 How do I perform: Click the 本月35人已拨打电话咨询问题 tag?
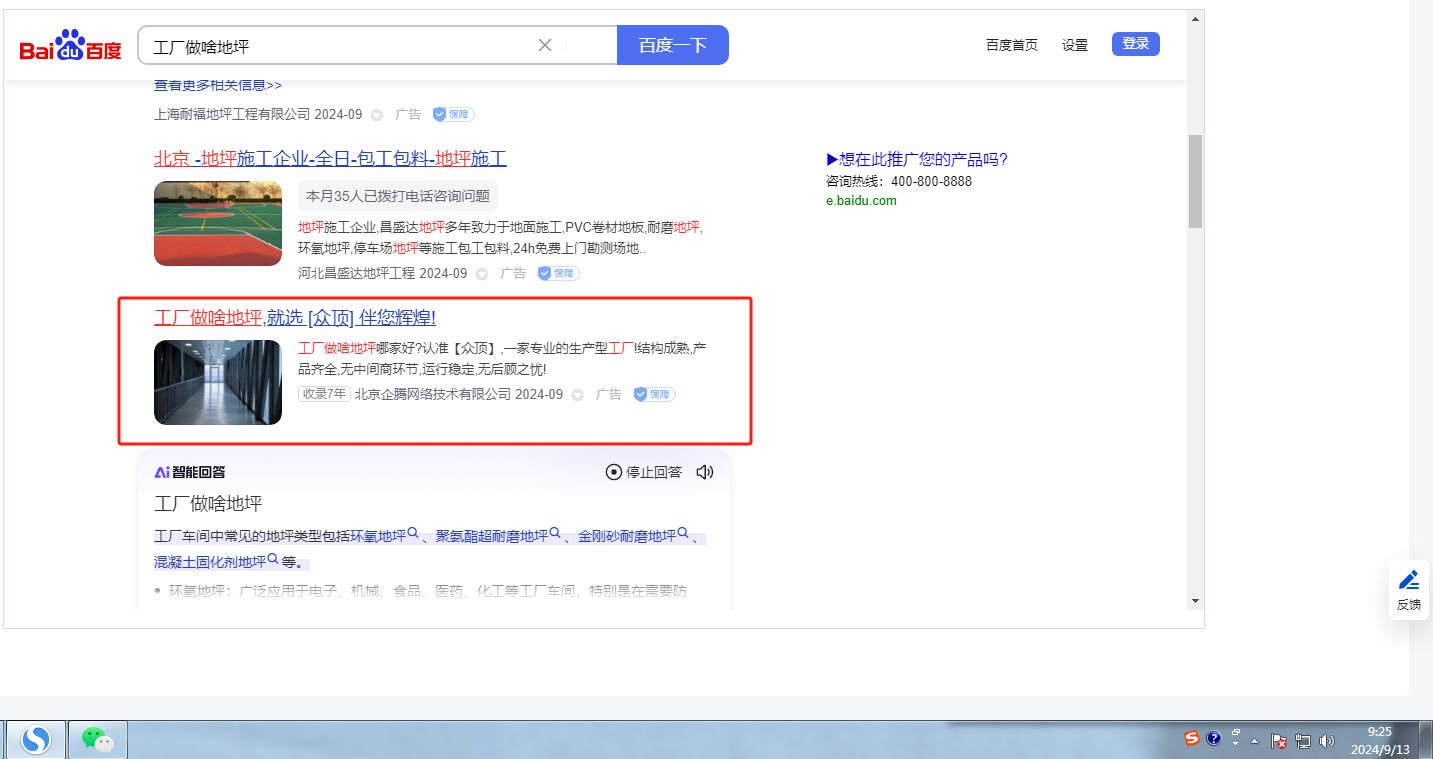398,196
